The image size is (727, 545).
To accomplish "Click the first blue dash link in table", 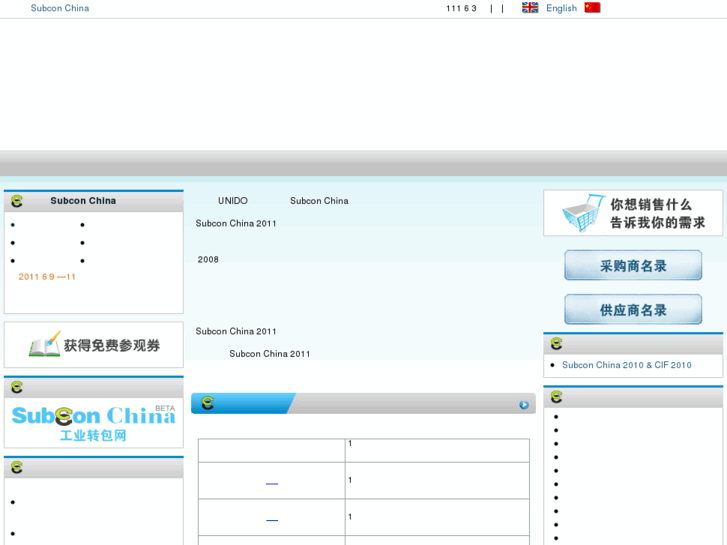I will coord(272,484).
